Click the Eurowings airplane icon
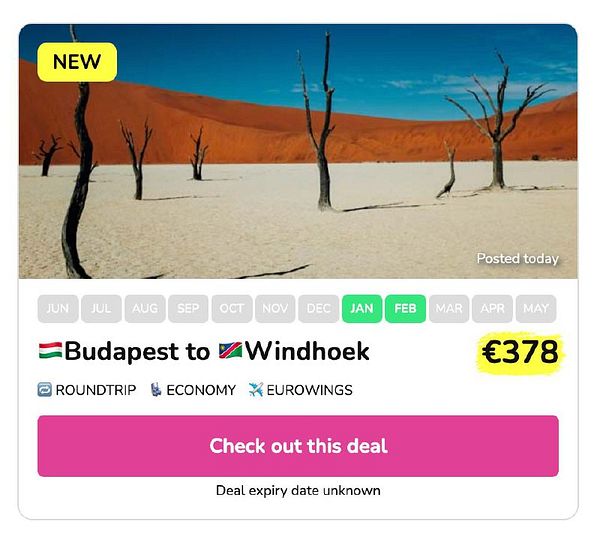Viewport: 600px width, 545px height. [x=256, y=390]
